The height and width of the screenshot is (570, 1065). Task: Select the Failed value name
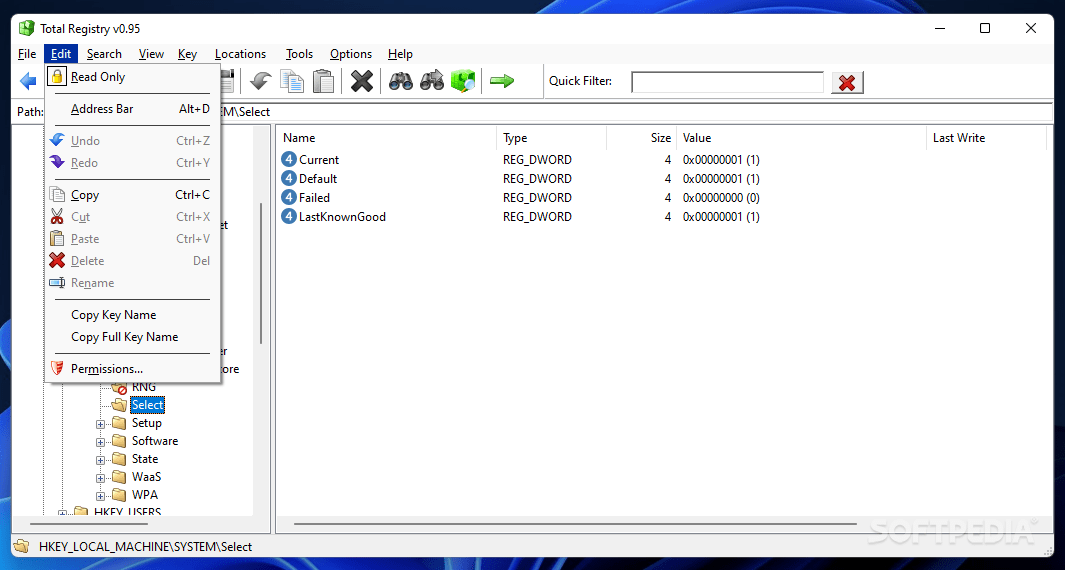point(314,198)
